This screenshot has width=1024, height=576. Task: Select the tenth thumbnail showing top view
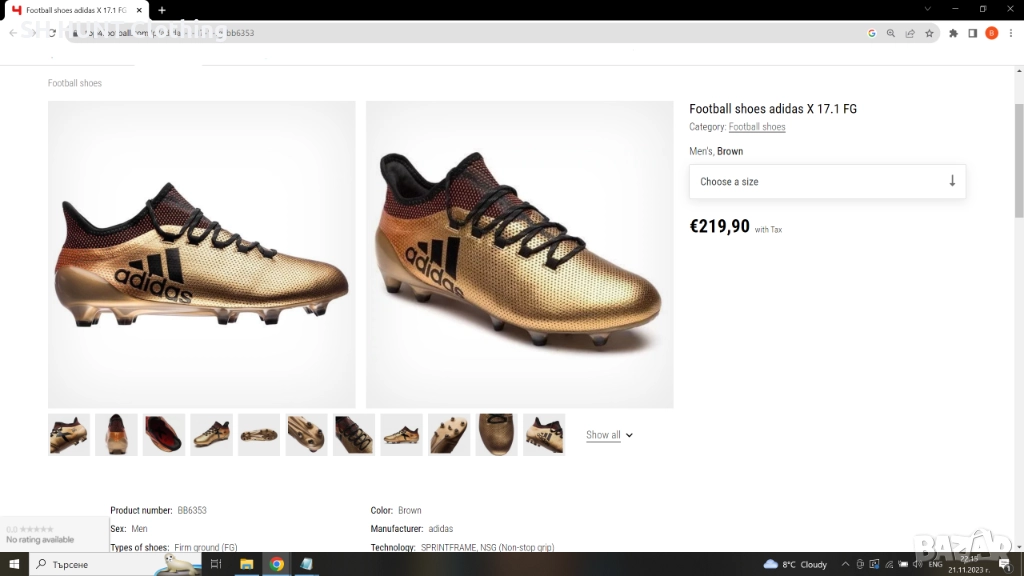[496, 434]
